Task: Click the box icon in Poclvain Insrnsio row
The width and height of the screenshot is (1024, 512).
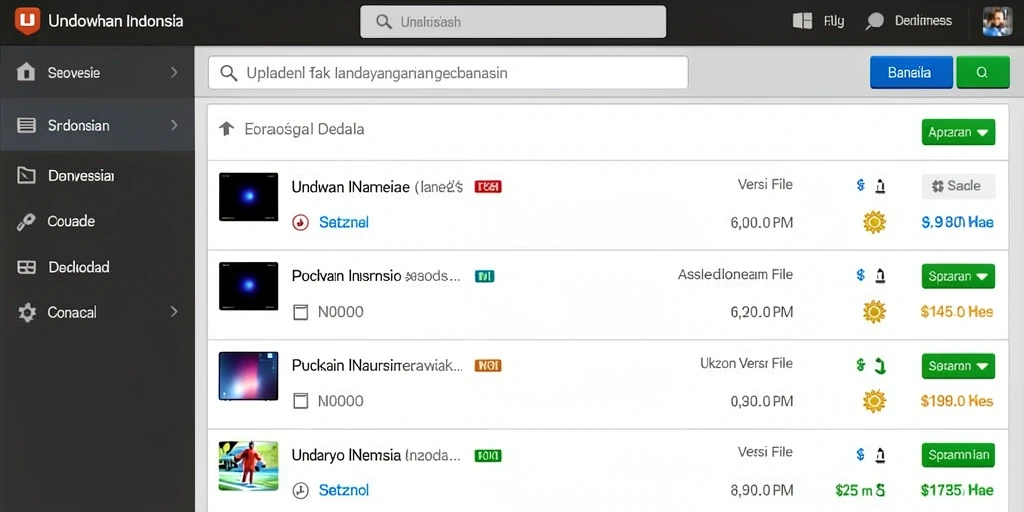Action: coord(300,312)
